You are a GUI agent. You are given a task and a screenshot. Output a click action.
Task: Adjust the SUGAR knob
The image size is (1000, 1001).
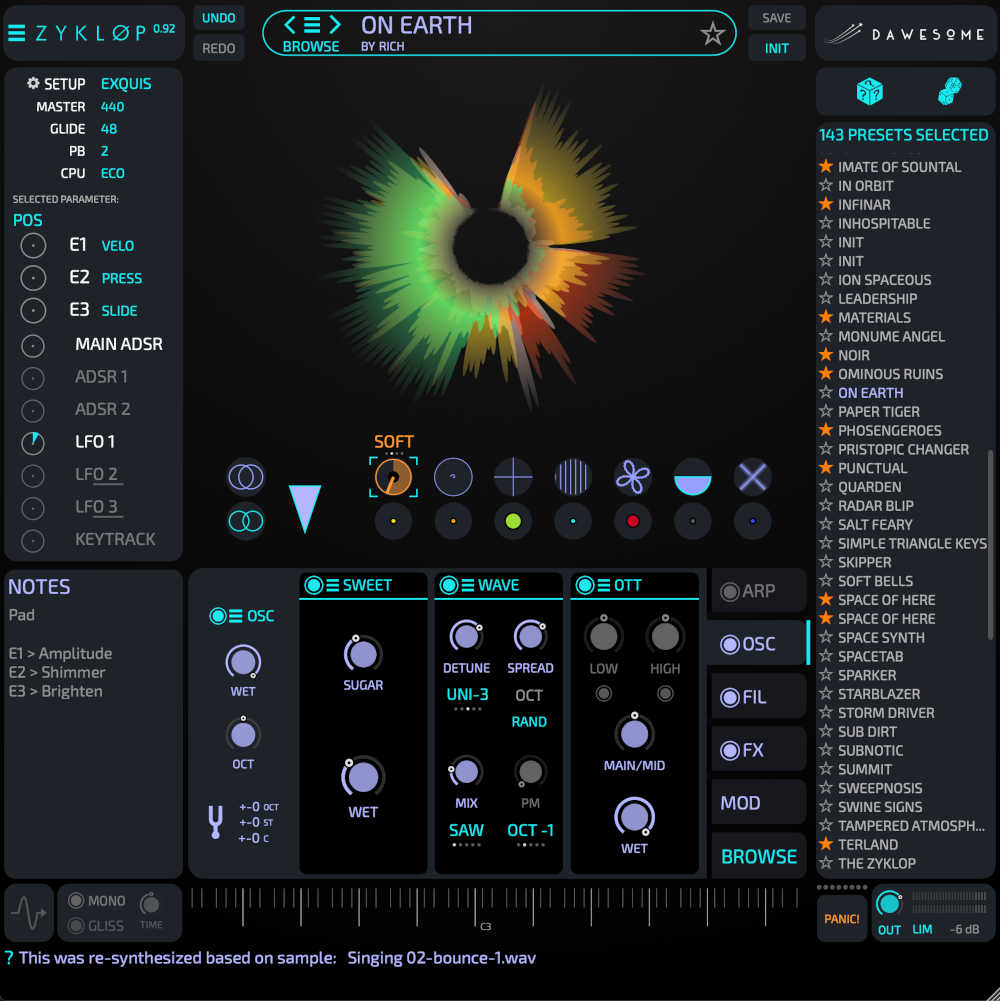[363, 654]
